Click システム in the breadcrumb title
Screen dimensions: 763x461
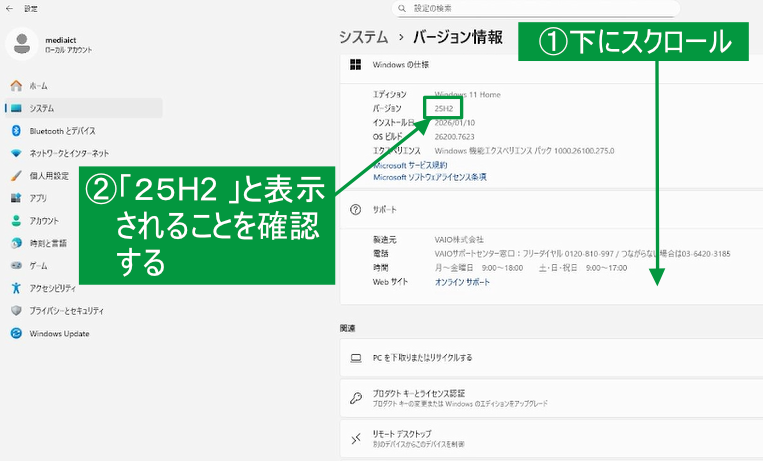[363, 37]
